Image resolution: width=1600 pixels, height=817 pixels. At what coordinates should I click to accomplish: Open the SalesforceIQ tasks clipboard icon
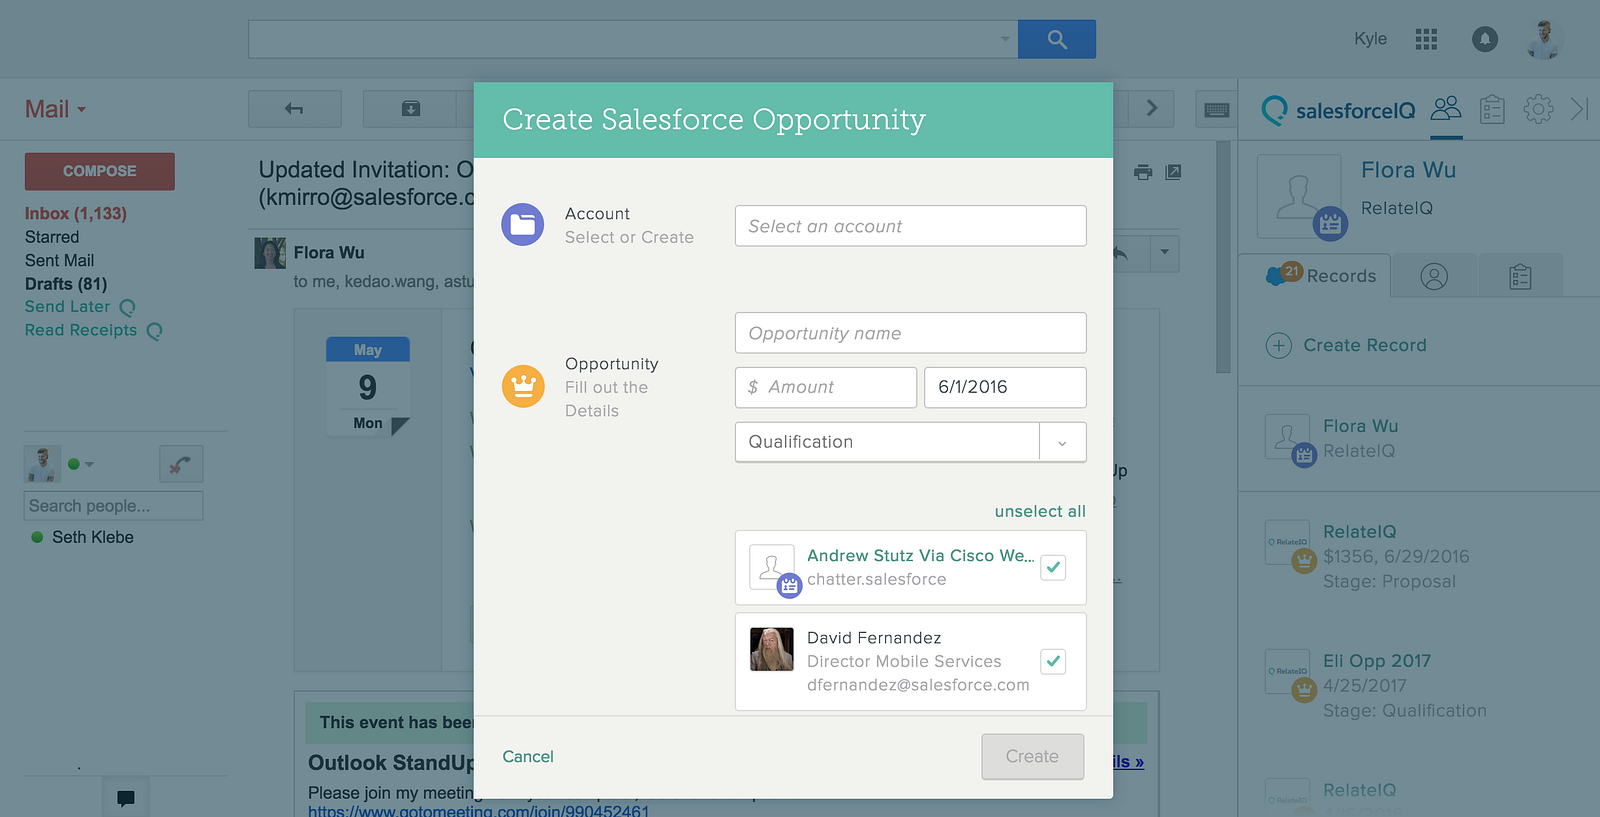[x=1492, y=109]
